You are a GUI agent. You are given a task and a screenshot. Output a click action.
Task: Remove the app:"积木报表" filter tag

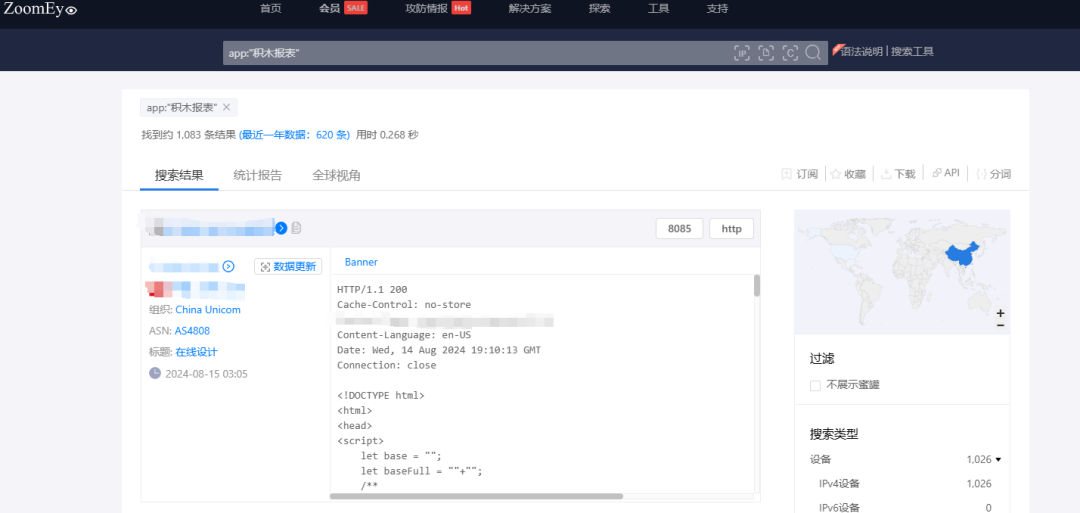(x=226, y=107)
